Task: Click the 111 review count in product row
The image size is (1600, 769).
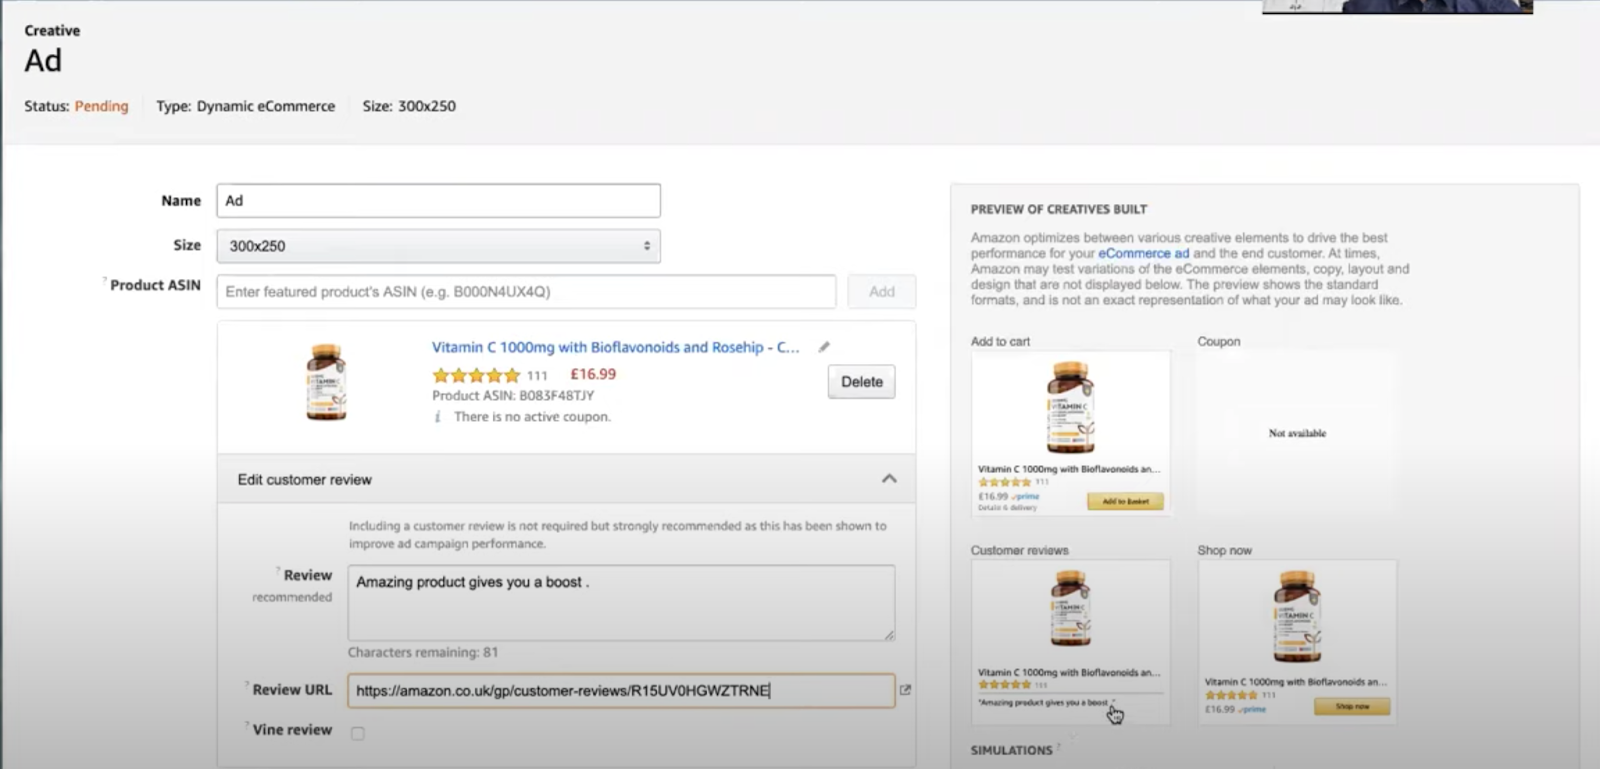Action: point(537,376)
